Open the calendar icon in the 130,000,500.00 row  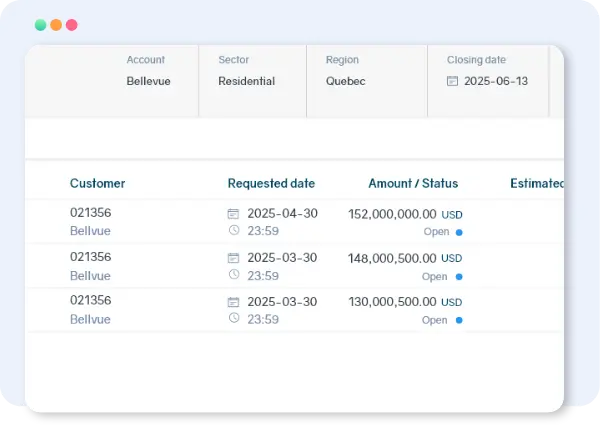233,302
